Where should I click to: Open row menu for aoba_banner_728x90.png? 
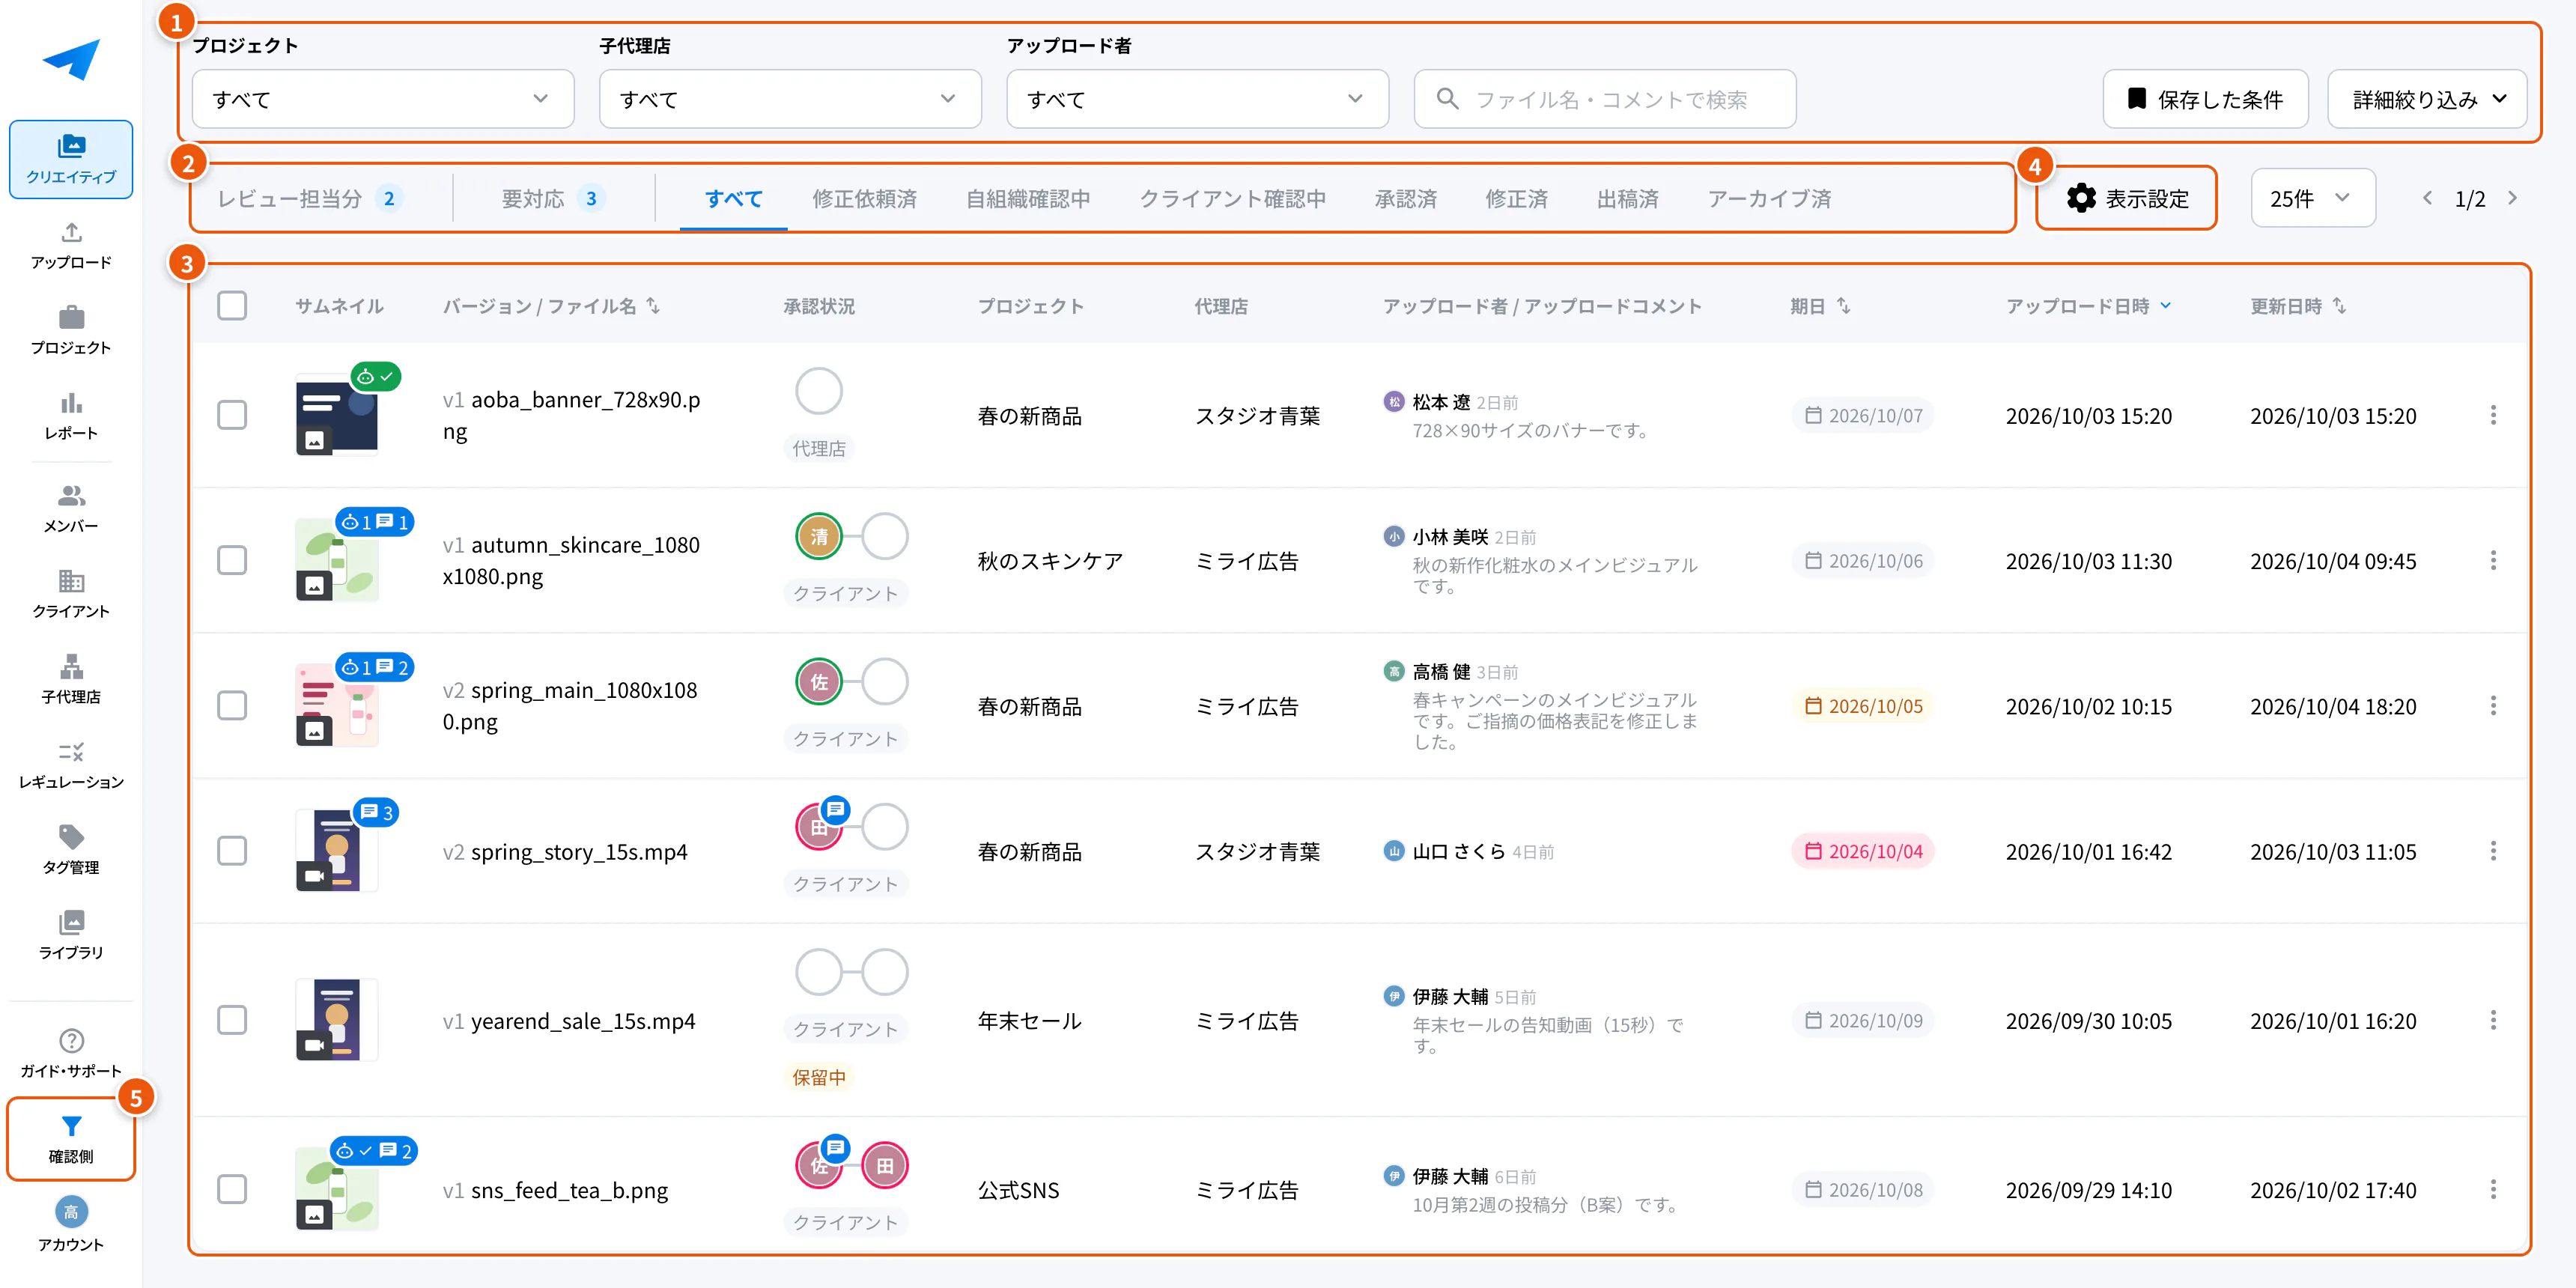click(x=2492, y=415)
